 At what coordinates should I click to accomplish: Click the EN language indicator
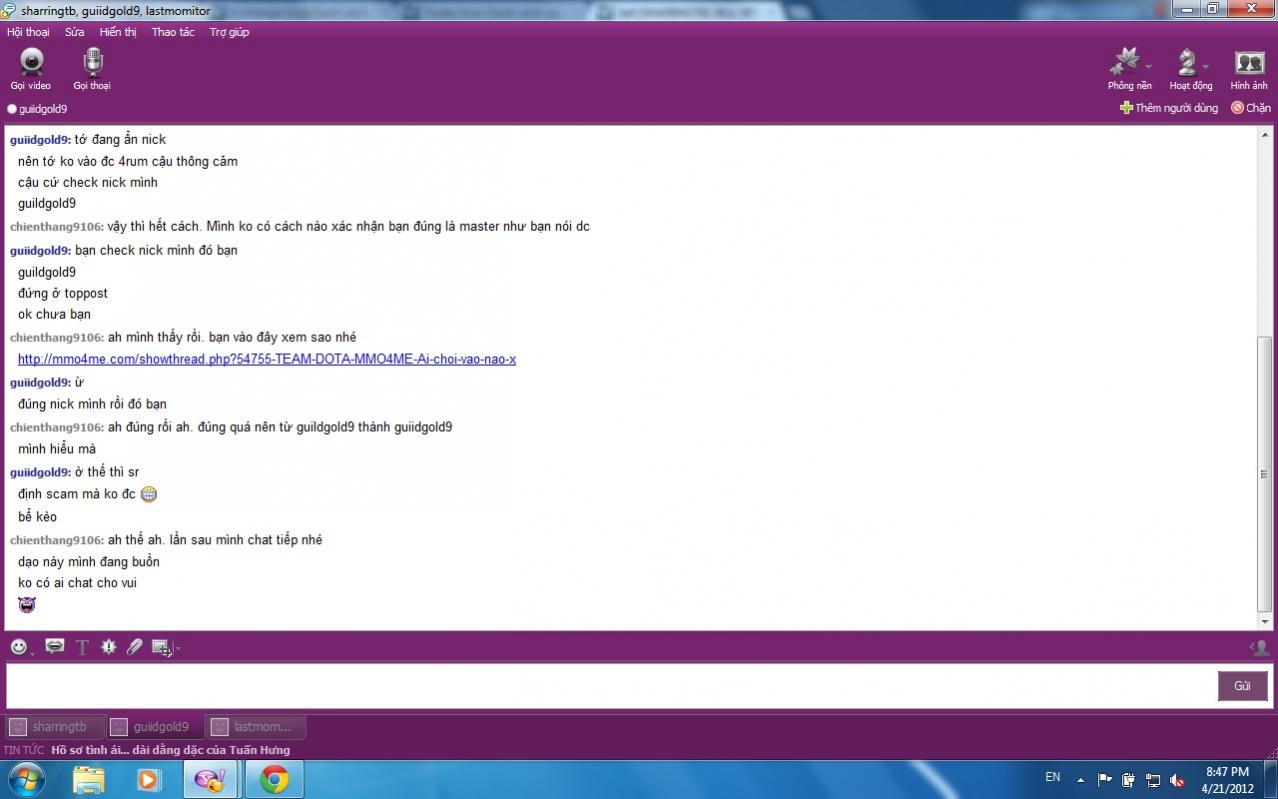(x=1052, y=777)
